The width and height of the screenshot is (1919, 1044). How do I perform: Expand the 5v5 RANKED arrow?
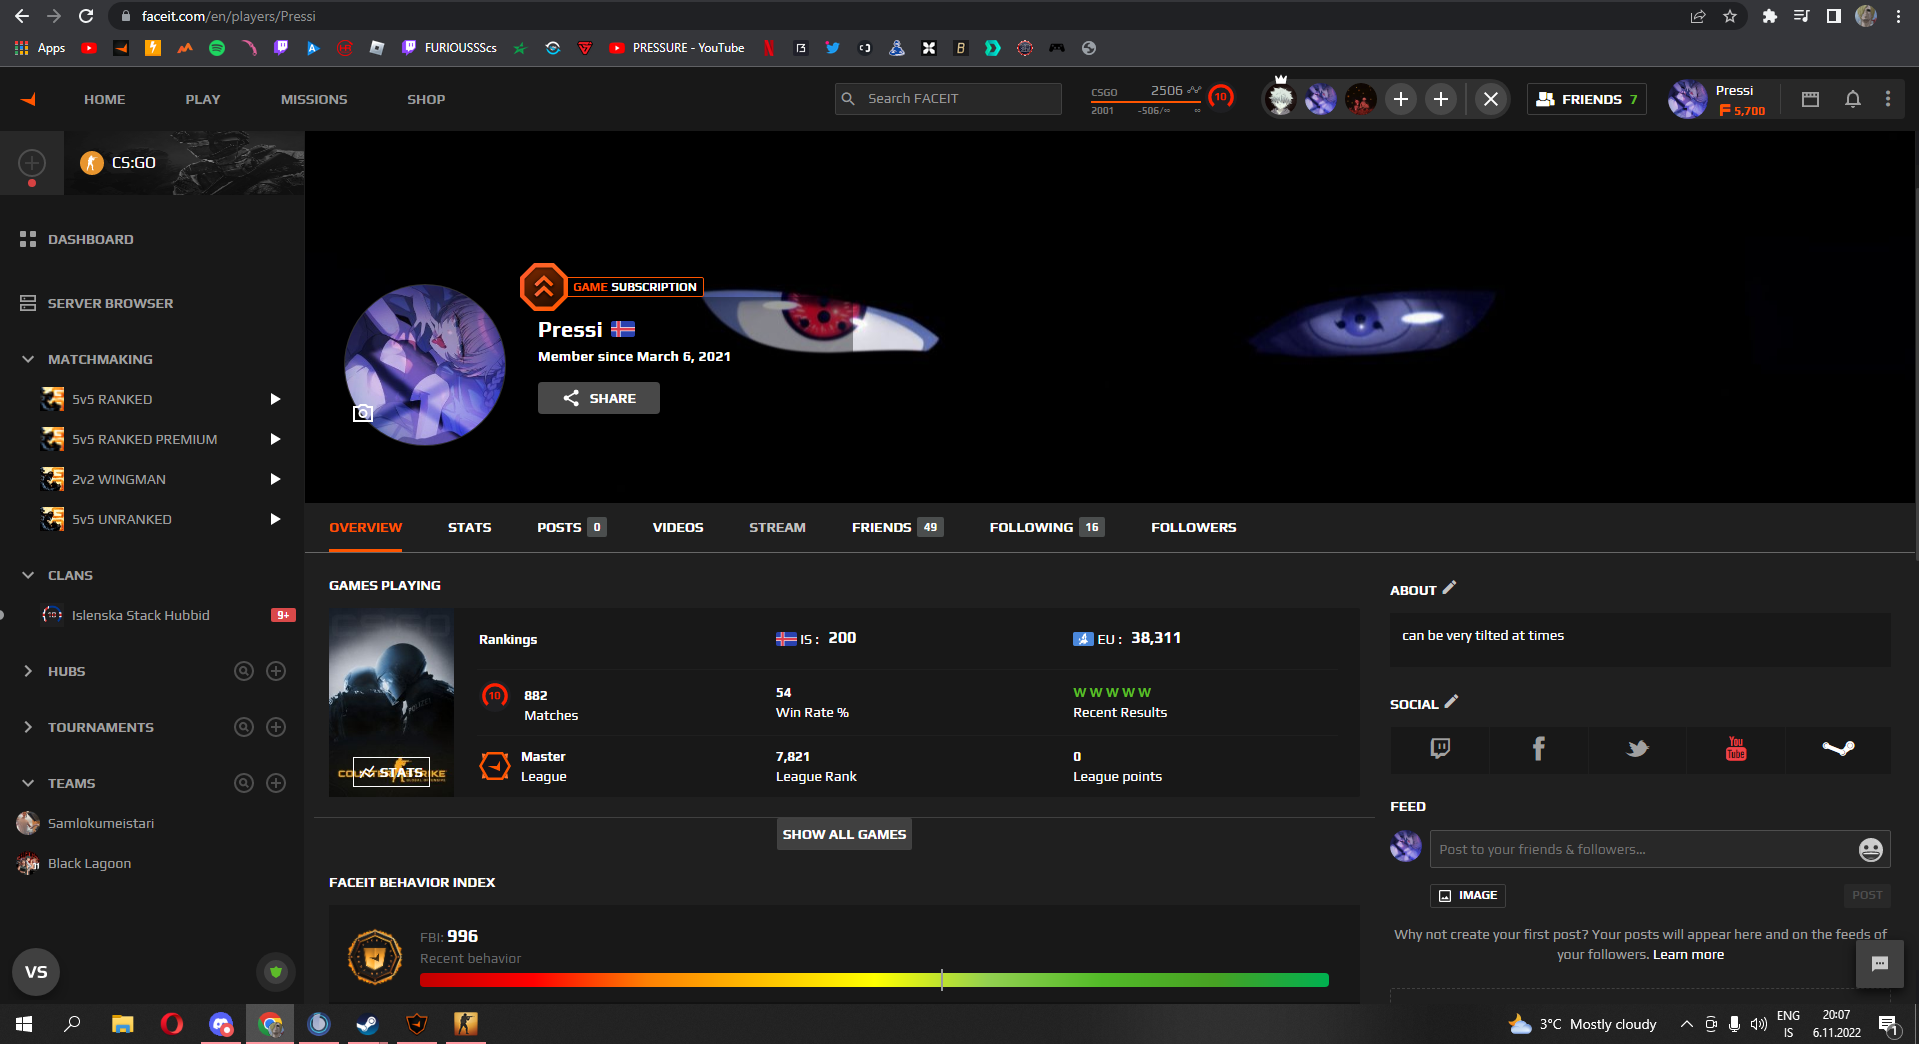(x=275, y=399)
